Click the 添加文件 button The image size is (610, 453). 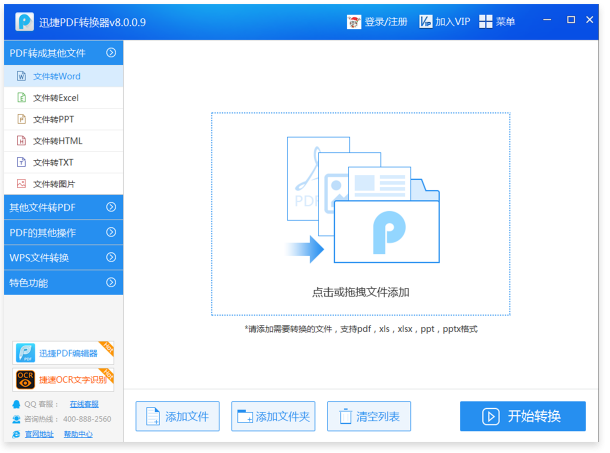177,416
